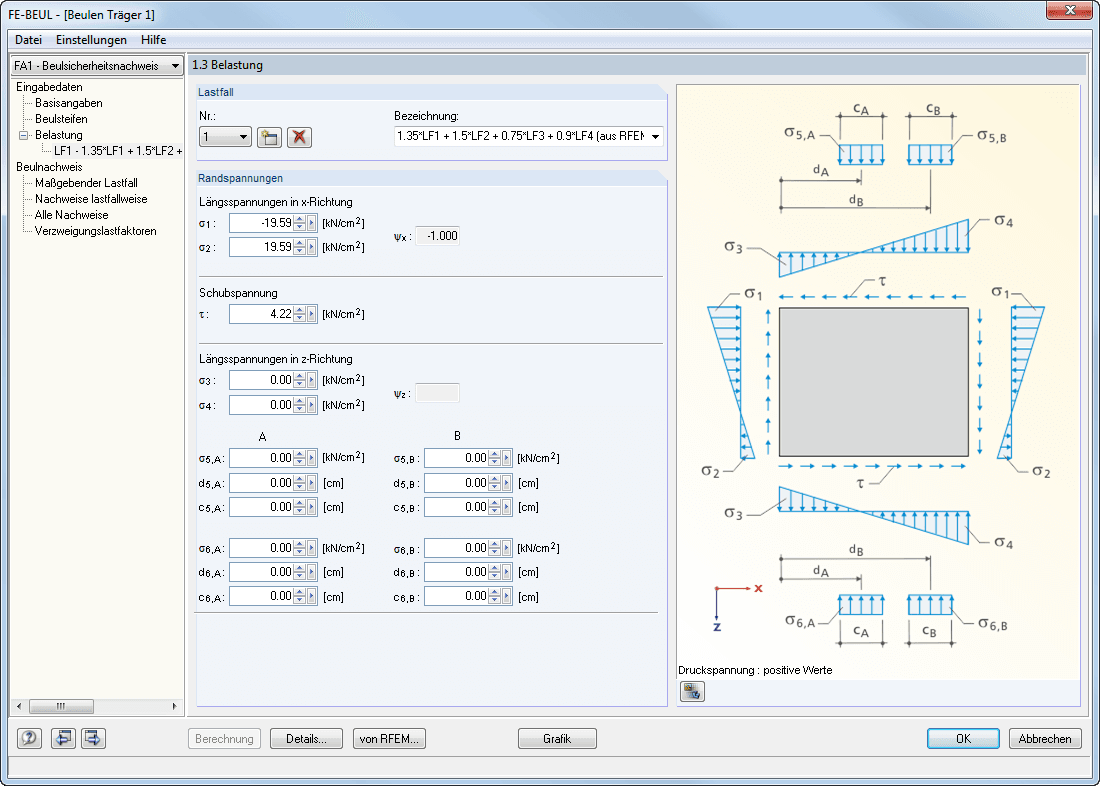Delete load case red X icon

pos(299,137)
